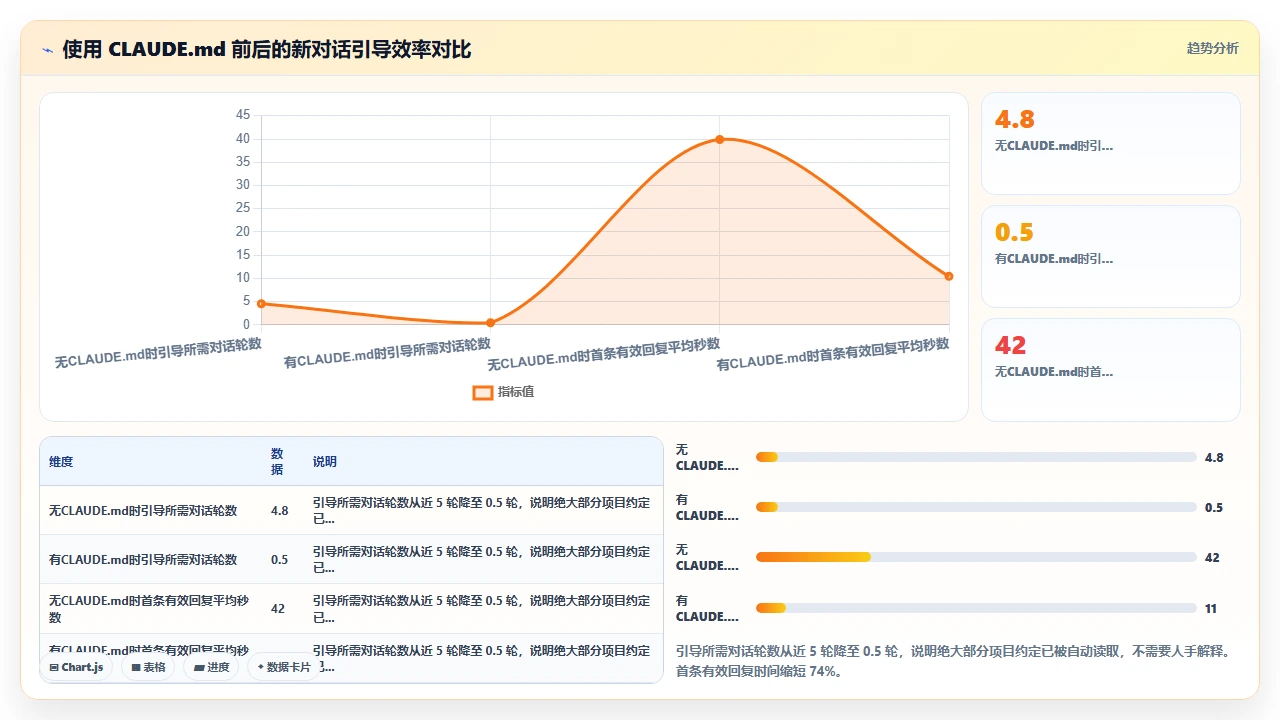
Task: Click x-axis label 无CLAUDE.md时首条有效回复平均秒数
Action: point(604,352)
